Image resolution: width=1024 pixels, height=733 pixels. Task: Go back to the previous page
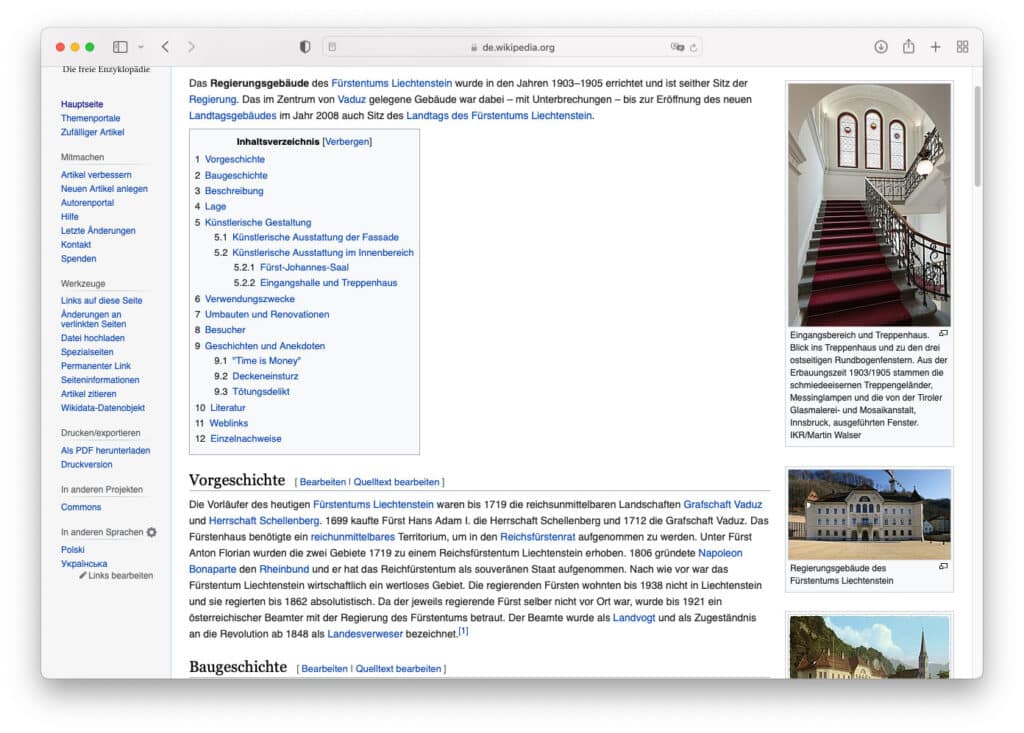(165, 47)
